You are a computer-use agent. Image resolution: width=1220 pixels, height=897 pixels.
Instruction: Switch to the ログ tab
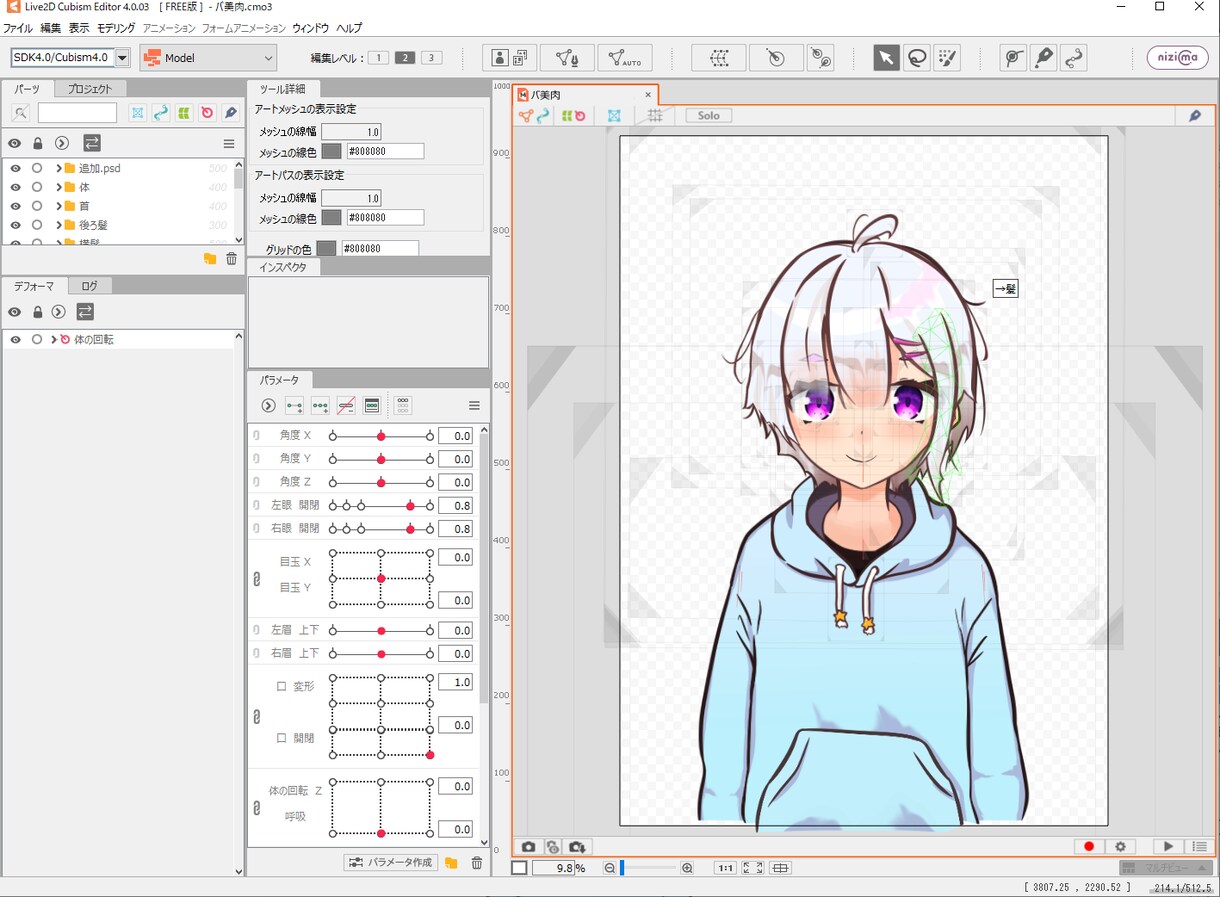point(90,286)
